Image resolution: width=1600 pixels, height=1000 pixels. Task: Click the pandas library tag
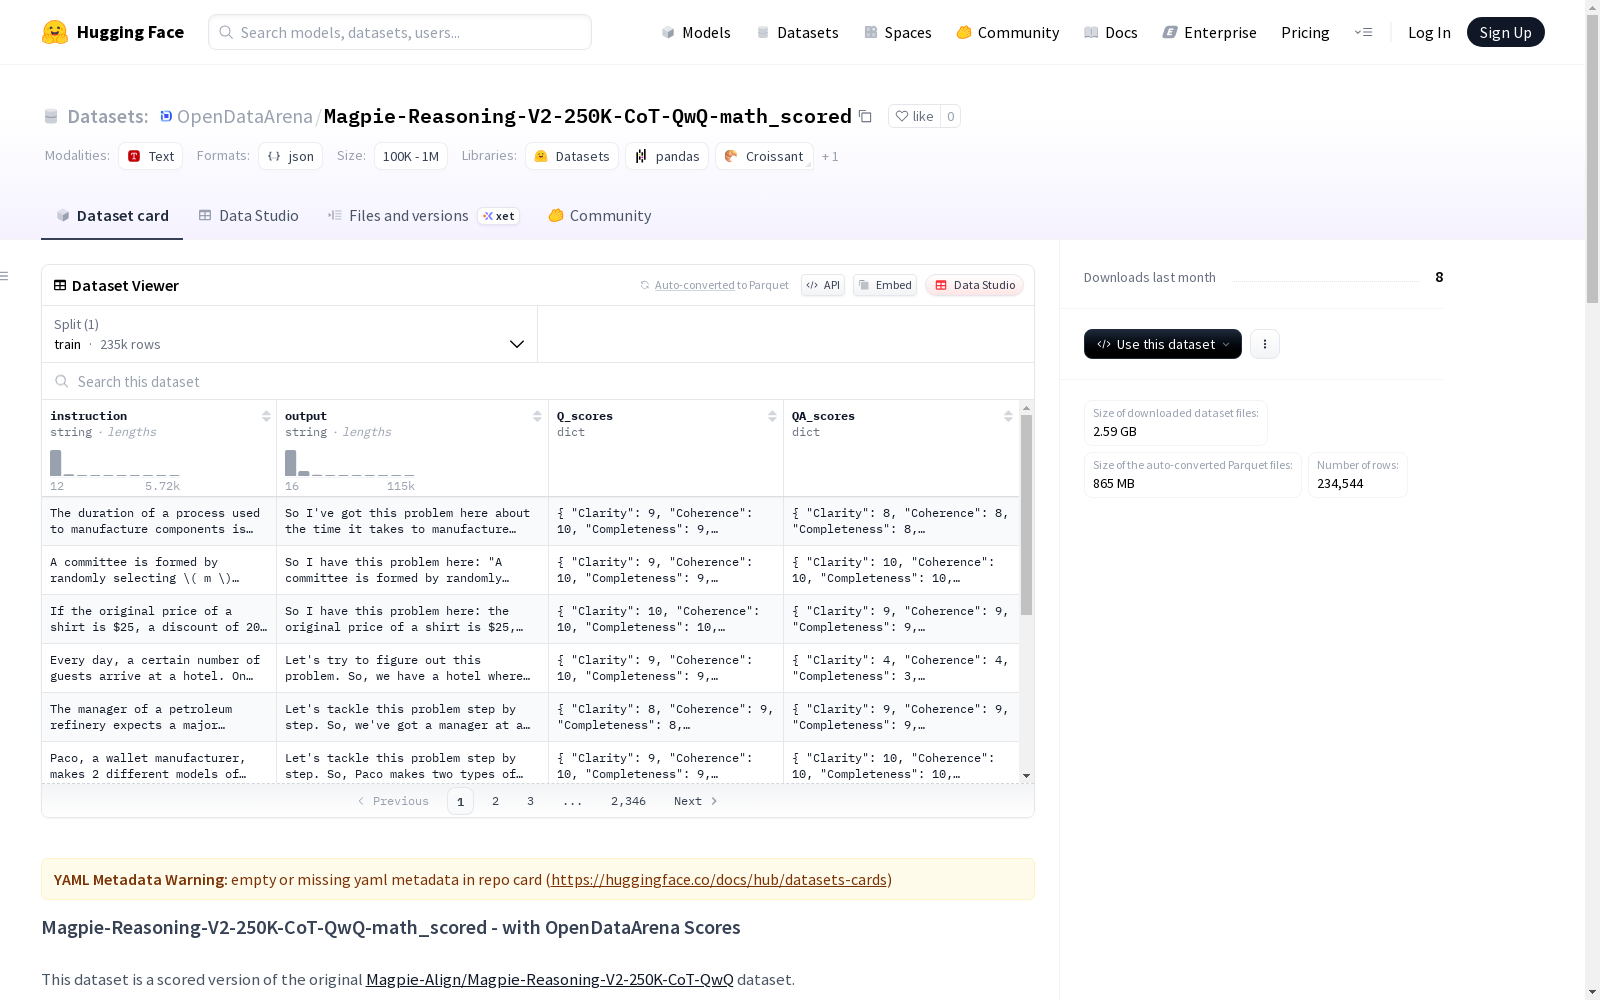(x=667, y=156)
